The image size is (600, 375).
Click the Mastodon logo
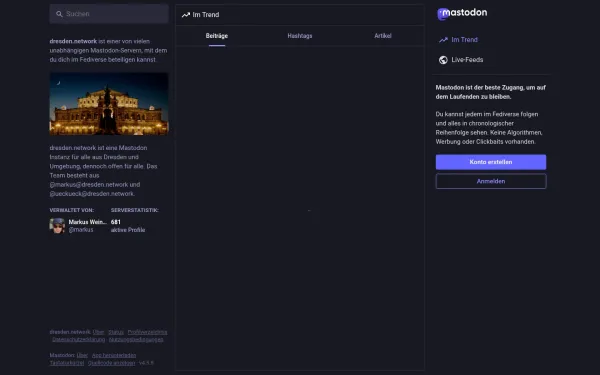(x=462, y=13)
